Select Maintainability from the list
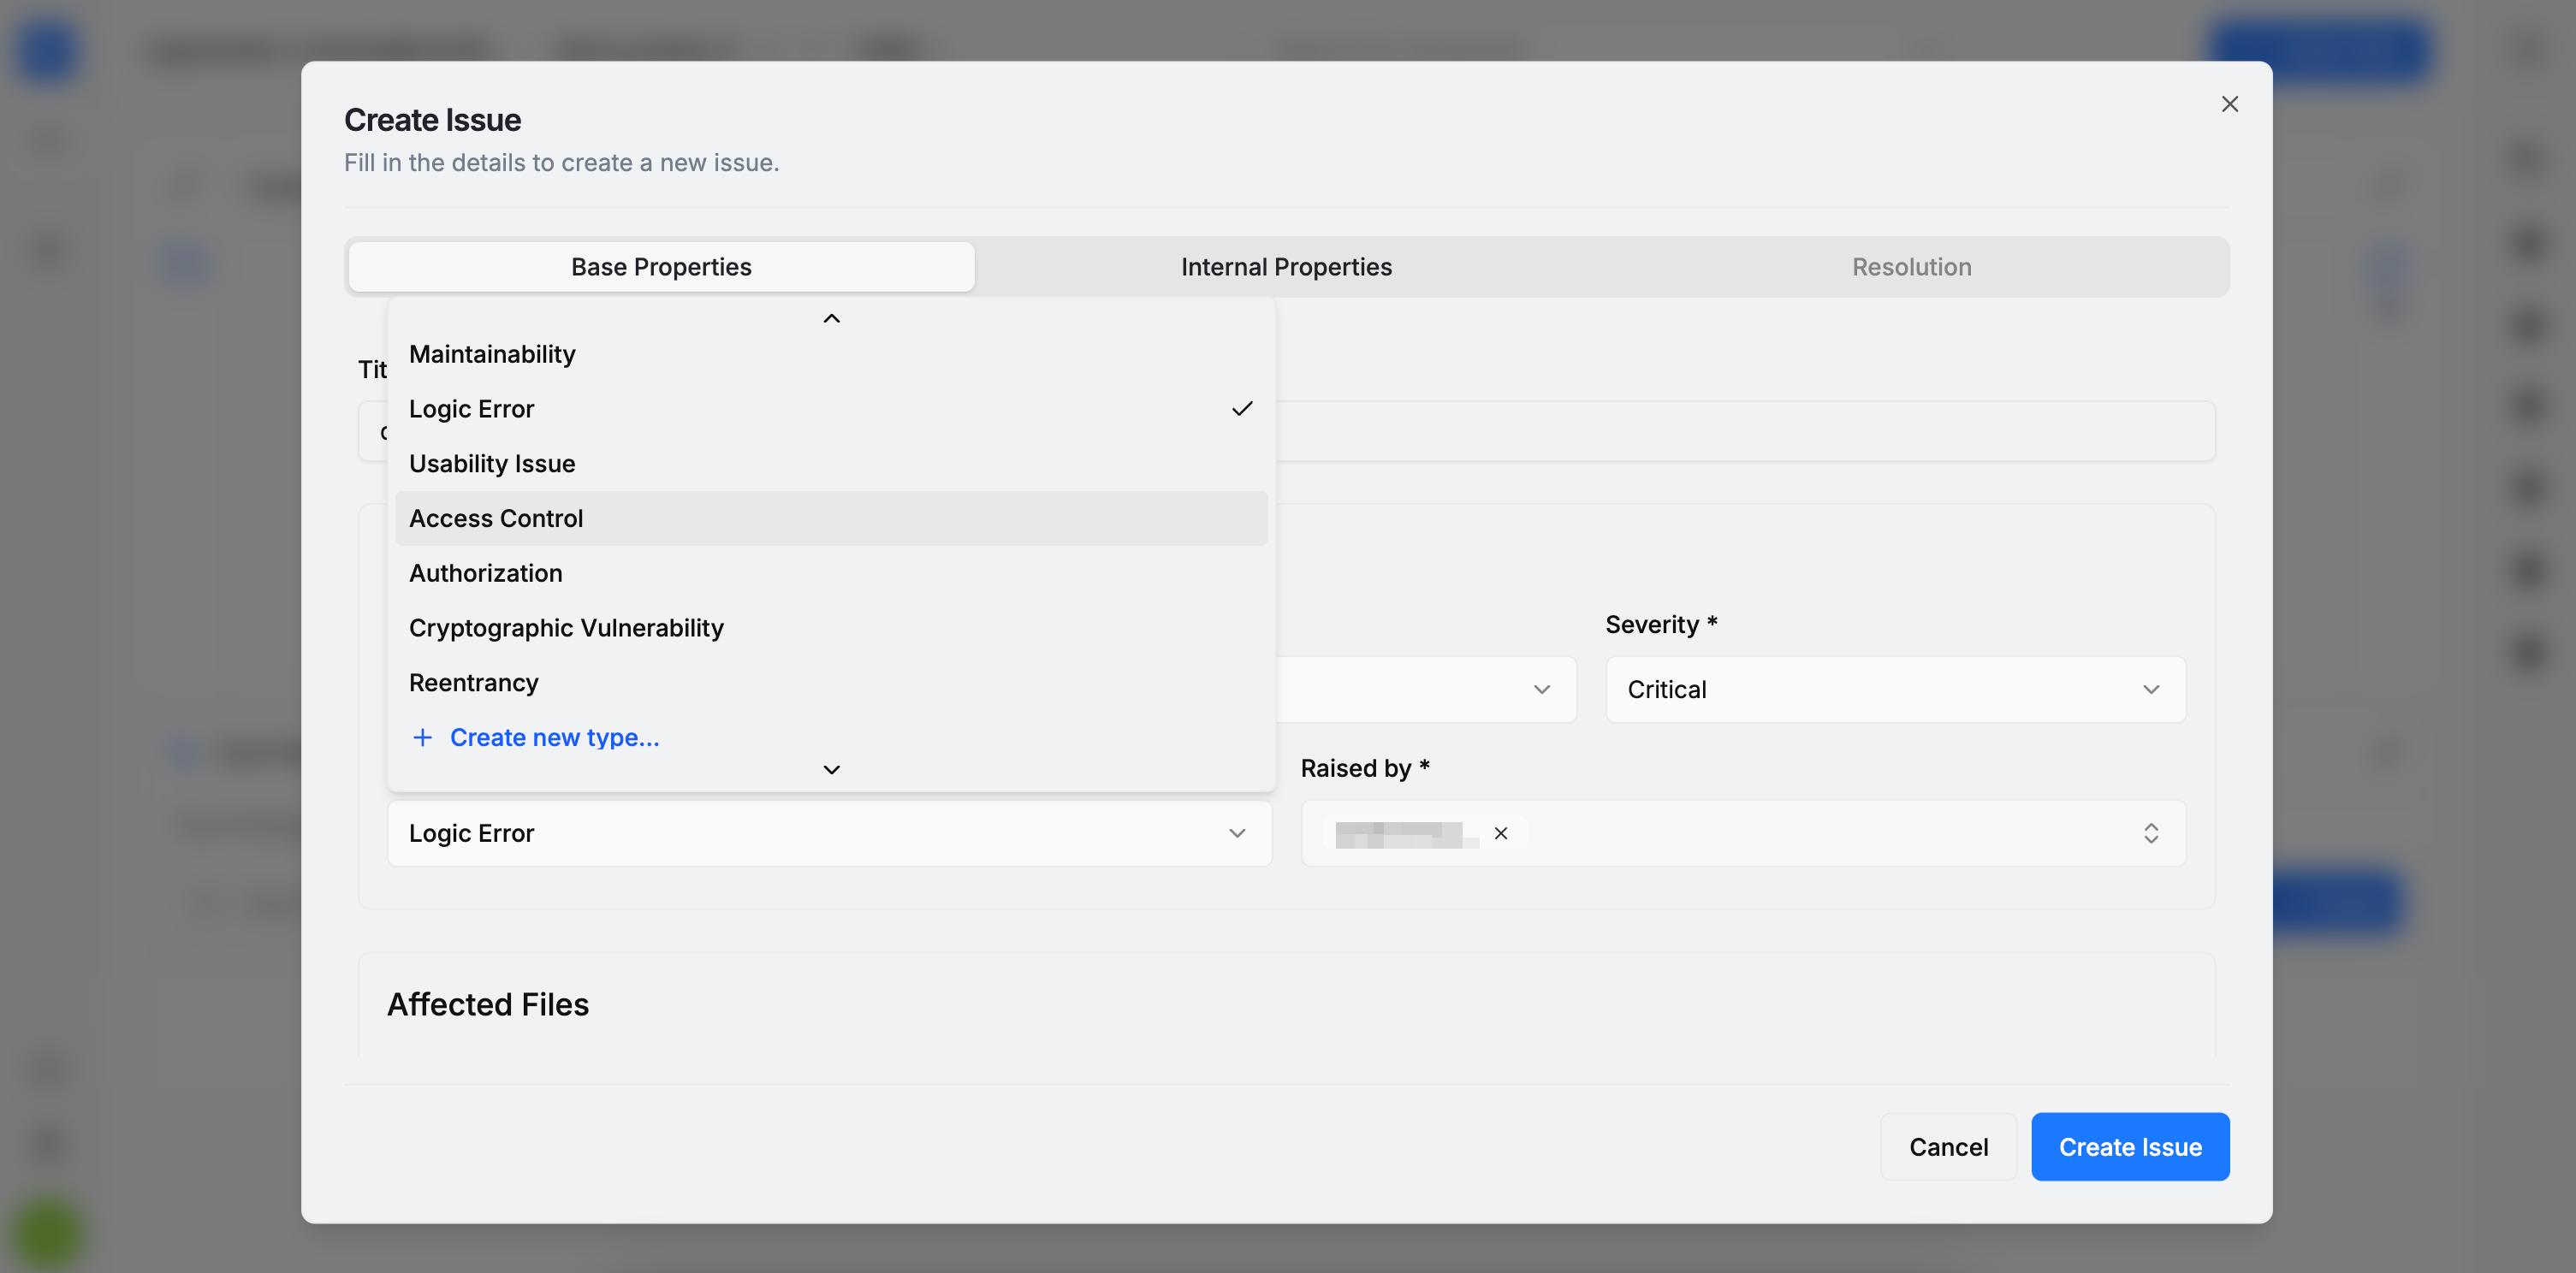The width and height of the screenshot is (2576, 1273). point(492,354)
